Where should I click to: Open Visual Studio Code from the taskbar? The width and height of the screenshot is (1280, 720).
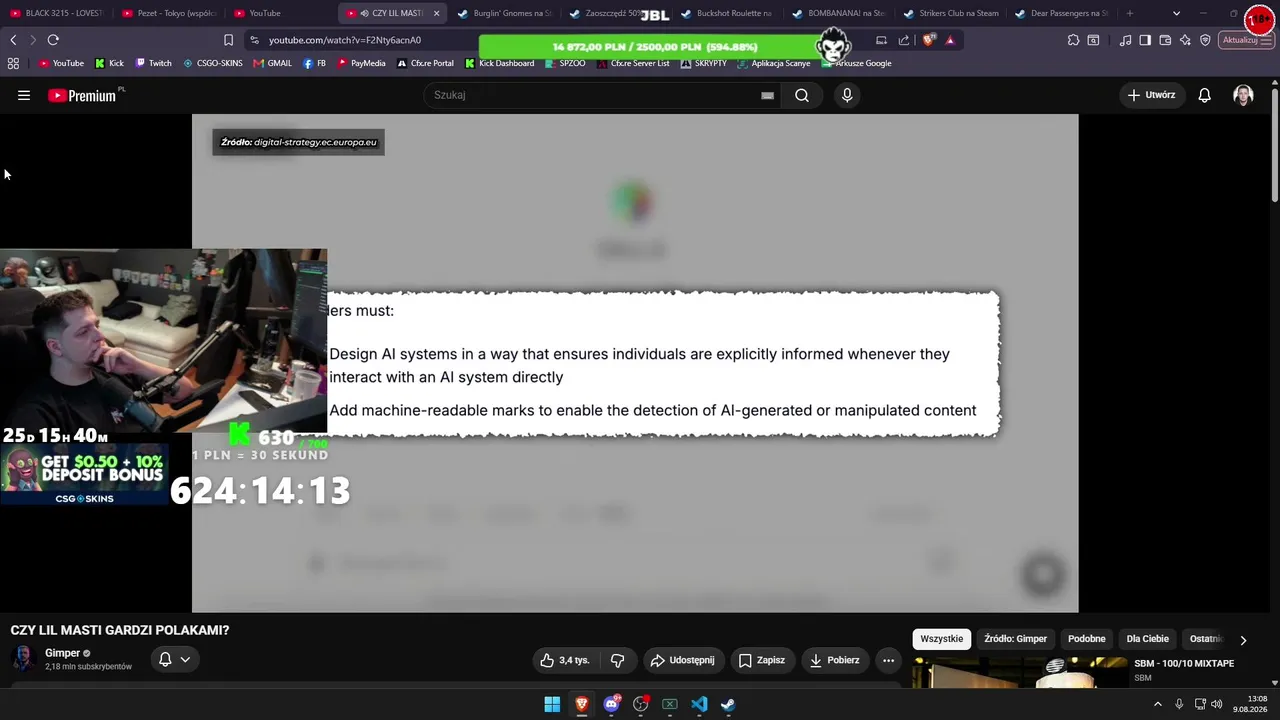click(699, 704)
